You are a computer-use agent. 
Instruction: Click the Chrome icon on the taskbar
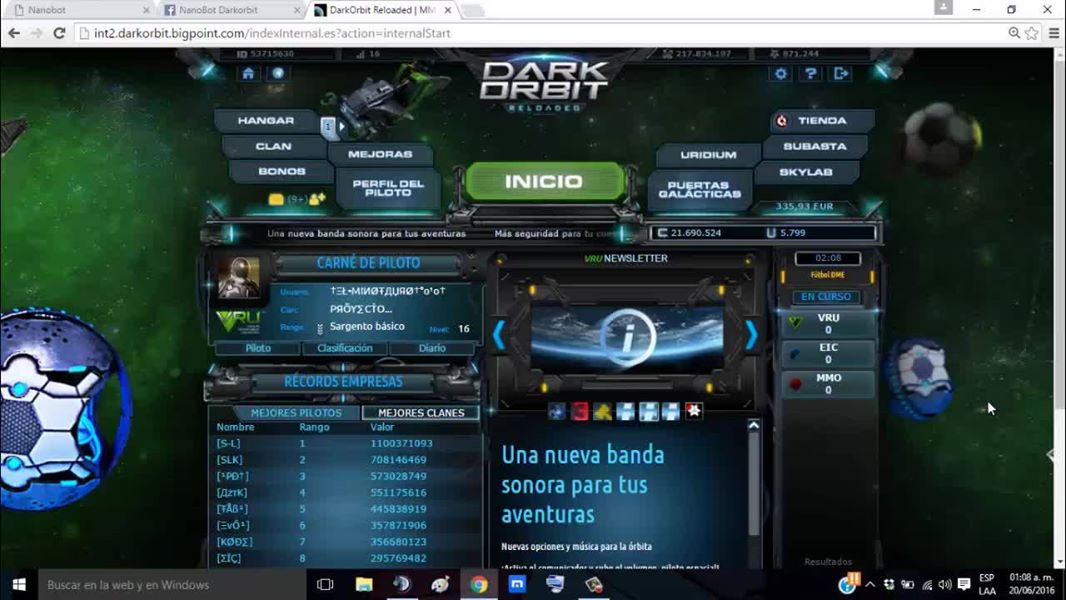coord(479,585)
